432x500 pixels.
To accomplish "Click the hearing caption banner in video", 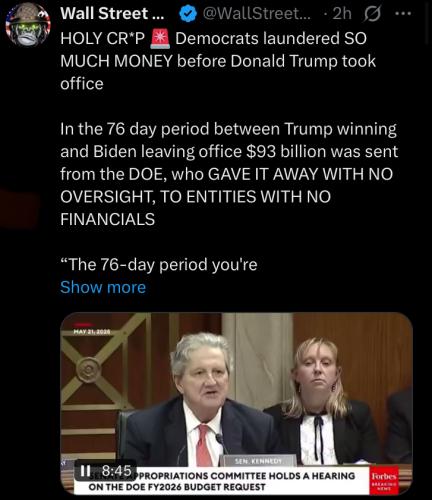I will (222, 481).
